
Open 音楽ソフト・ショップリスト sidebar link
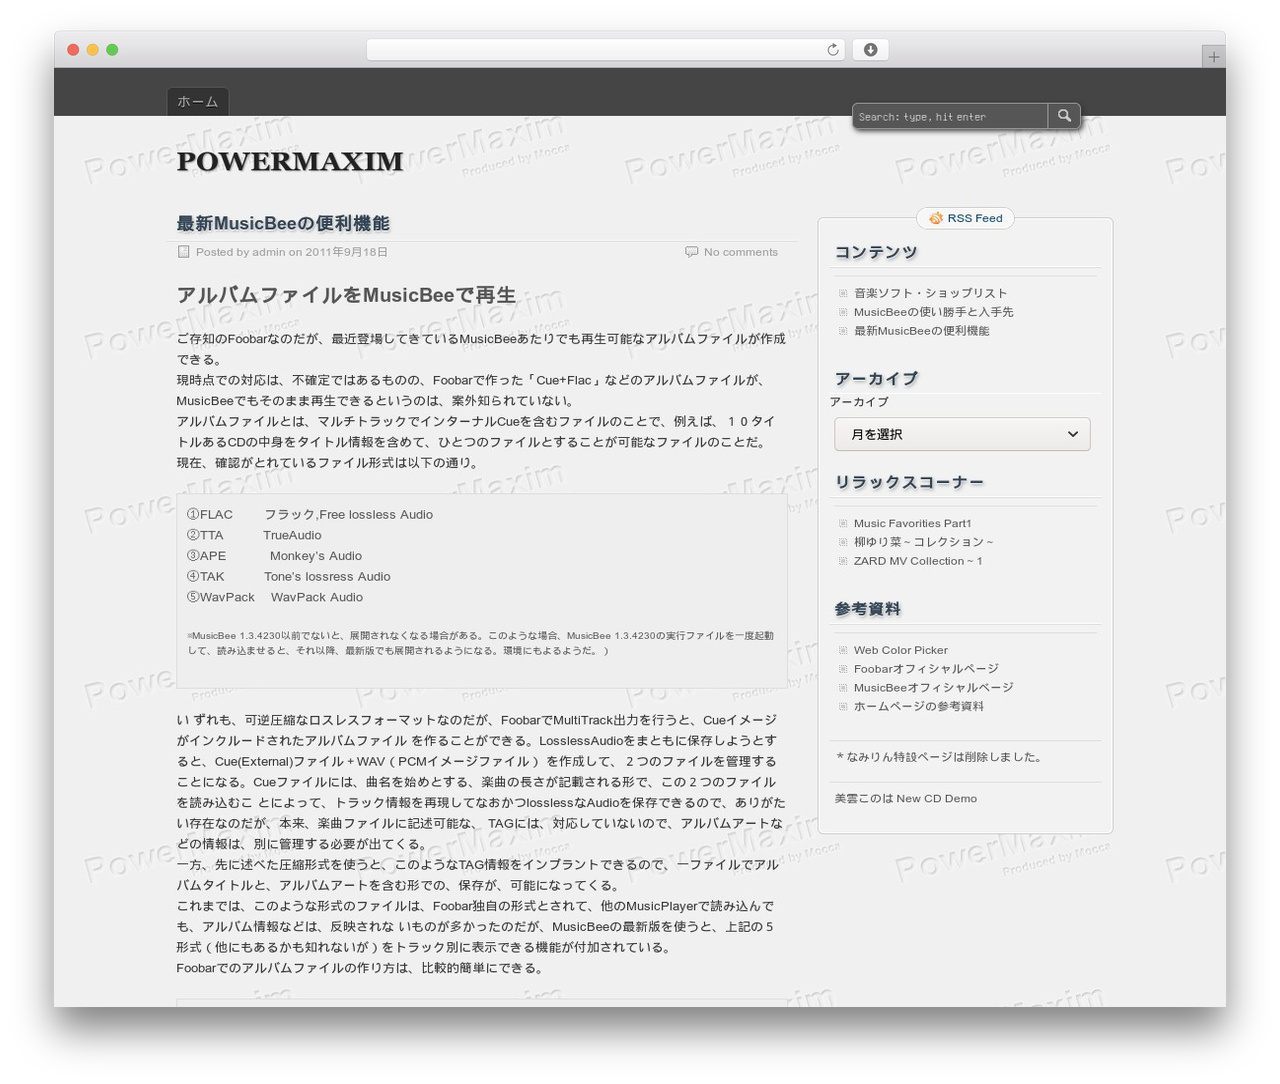click(931, 293)
